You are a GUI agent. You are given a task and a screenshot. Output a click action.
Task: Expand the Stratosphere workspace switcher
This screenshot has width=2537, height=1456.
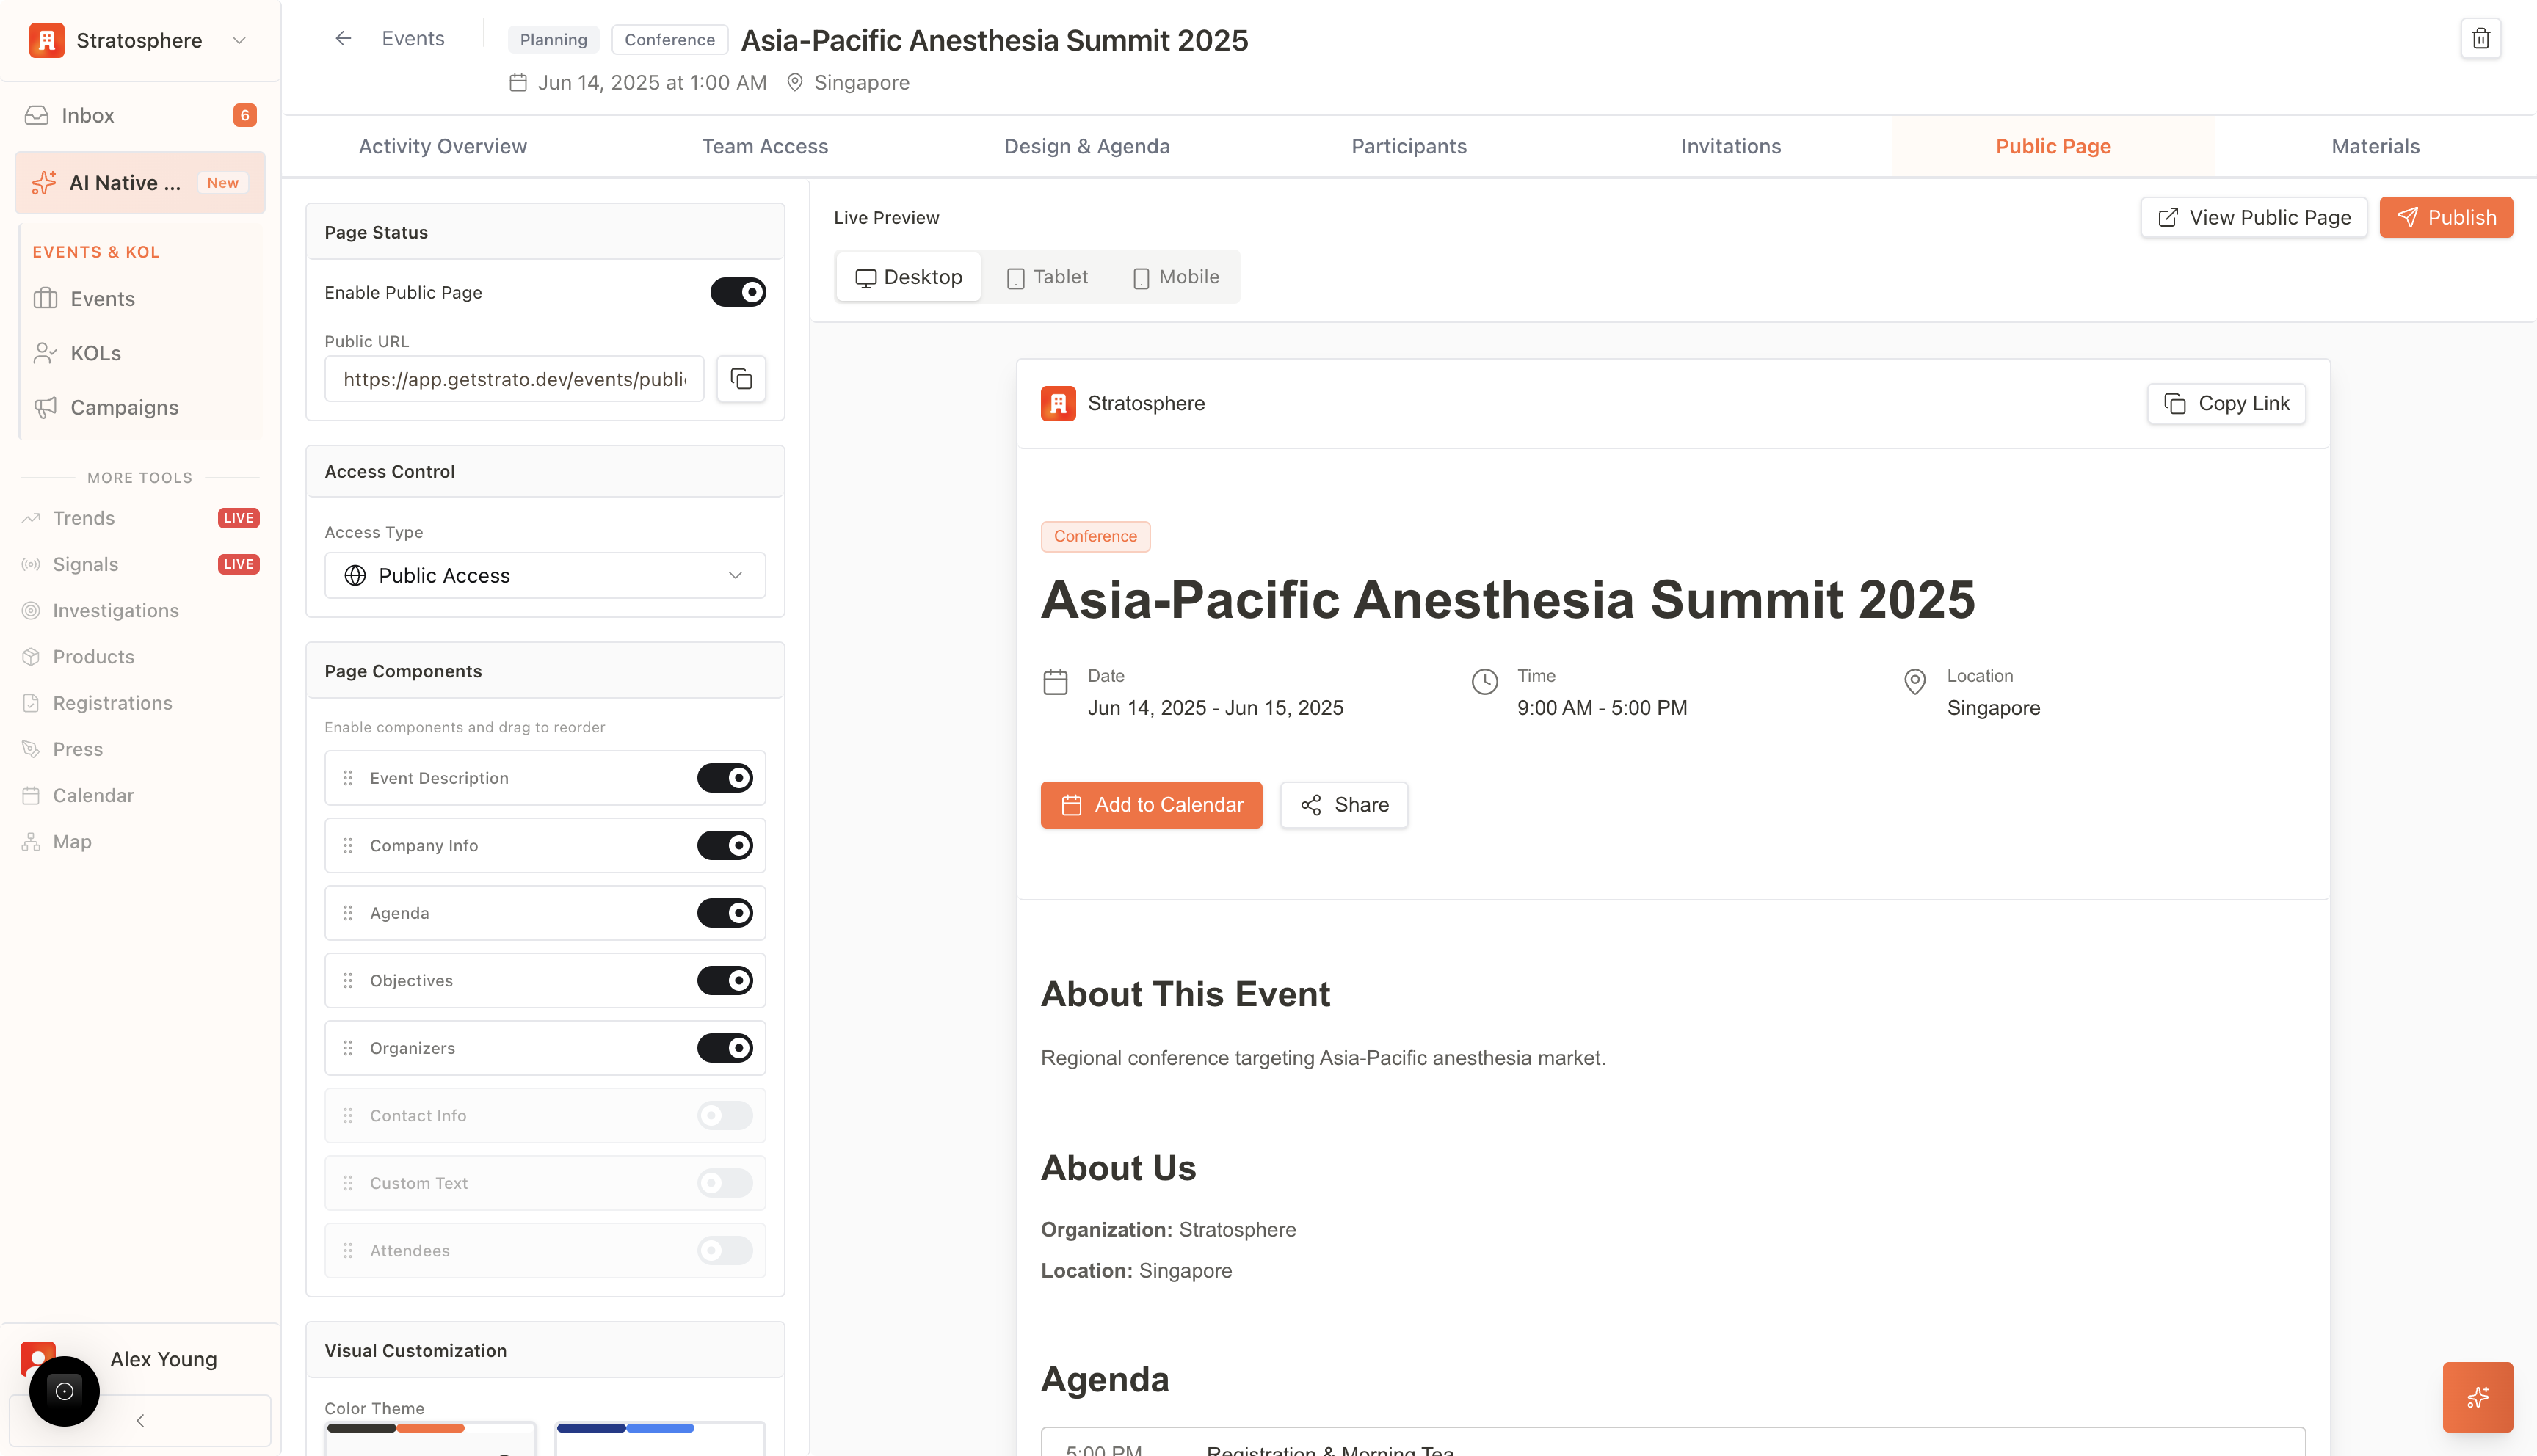click(238, 40)
